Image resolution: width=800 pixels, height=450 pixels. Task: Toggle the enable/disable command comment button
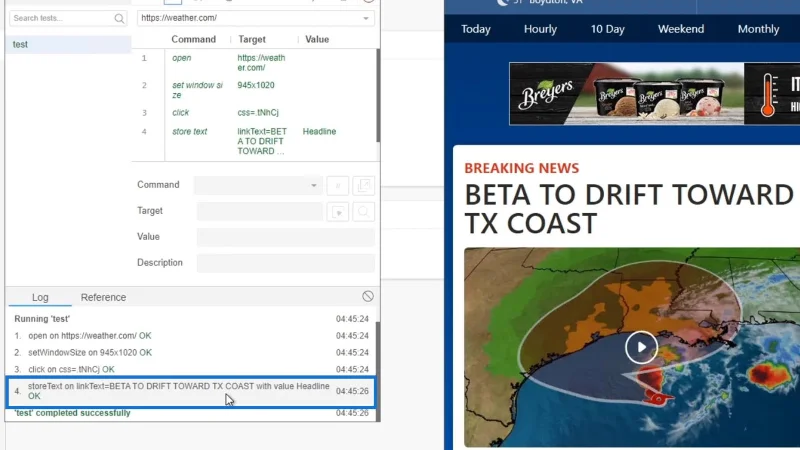click(x=338, y=186)
